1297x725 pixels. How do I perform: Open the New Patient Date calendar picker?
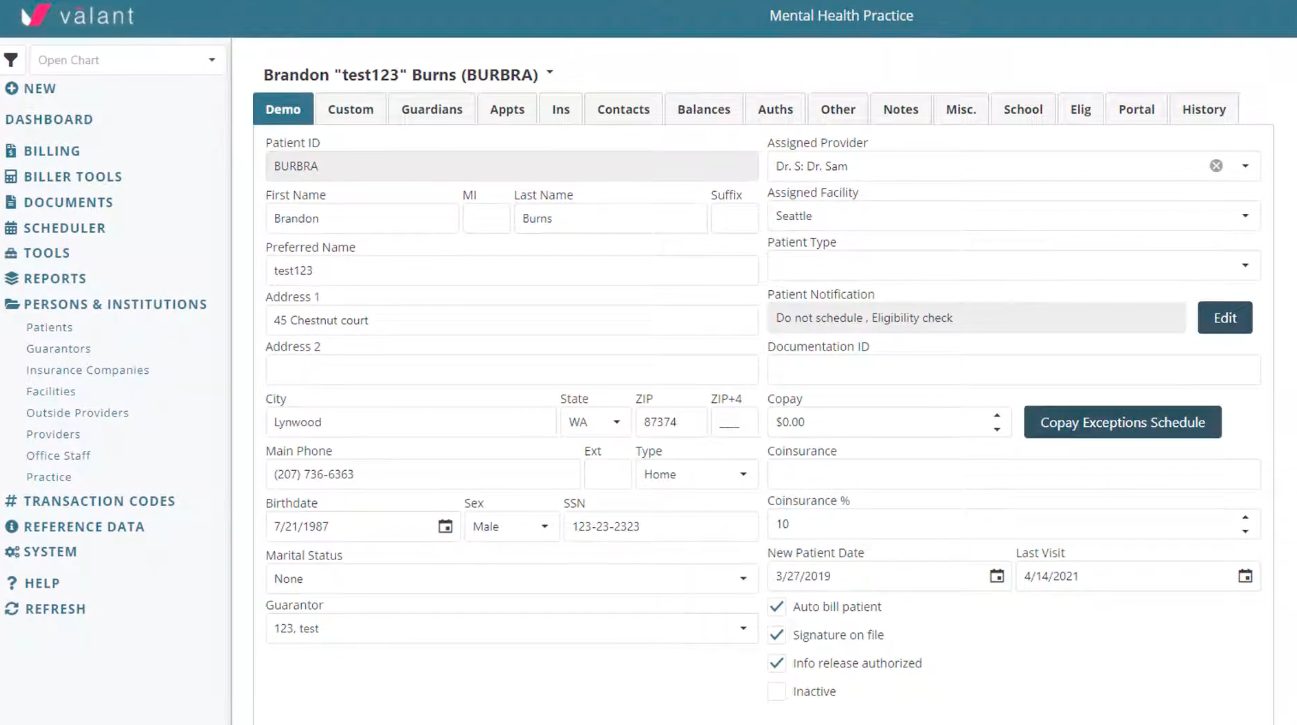point(996,577)
